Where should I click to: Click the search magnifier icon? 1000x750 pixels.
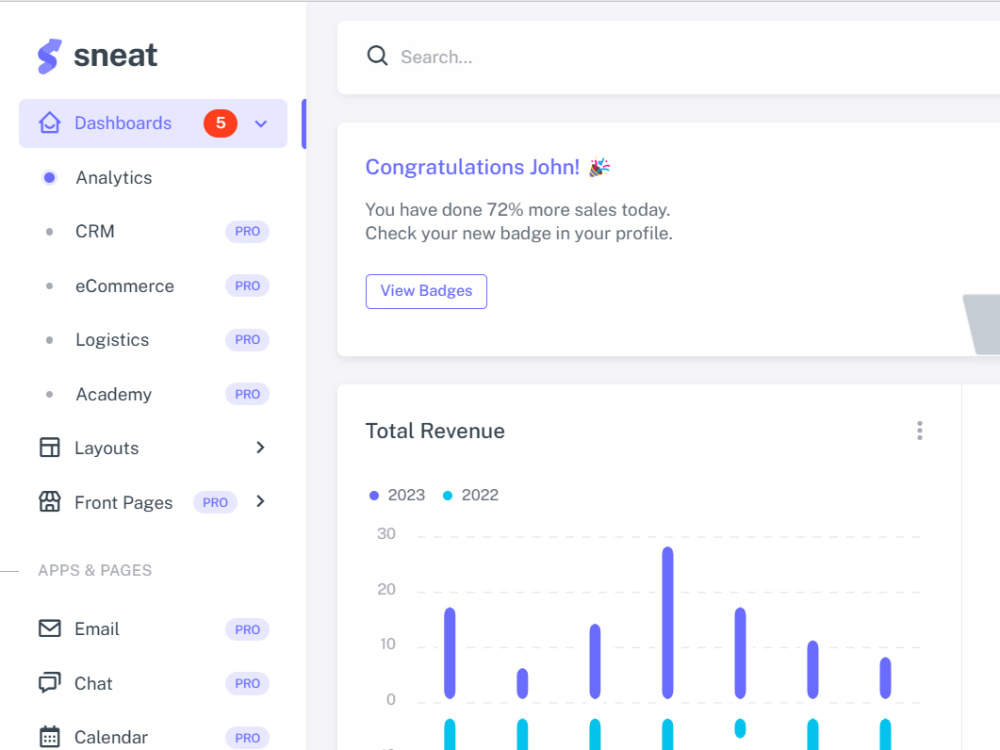coord(378,56)
